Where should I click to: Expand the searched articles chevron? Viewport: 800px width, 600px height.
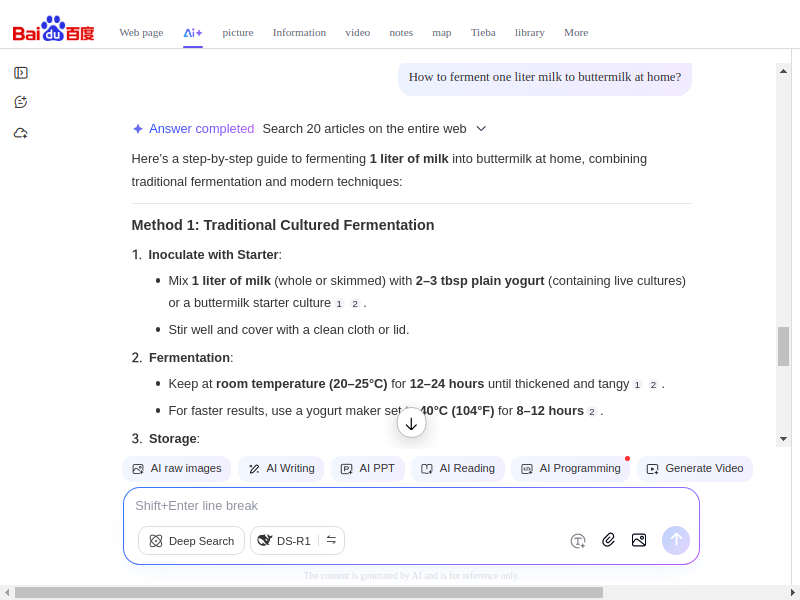481,128
